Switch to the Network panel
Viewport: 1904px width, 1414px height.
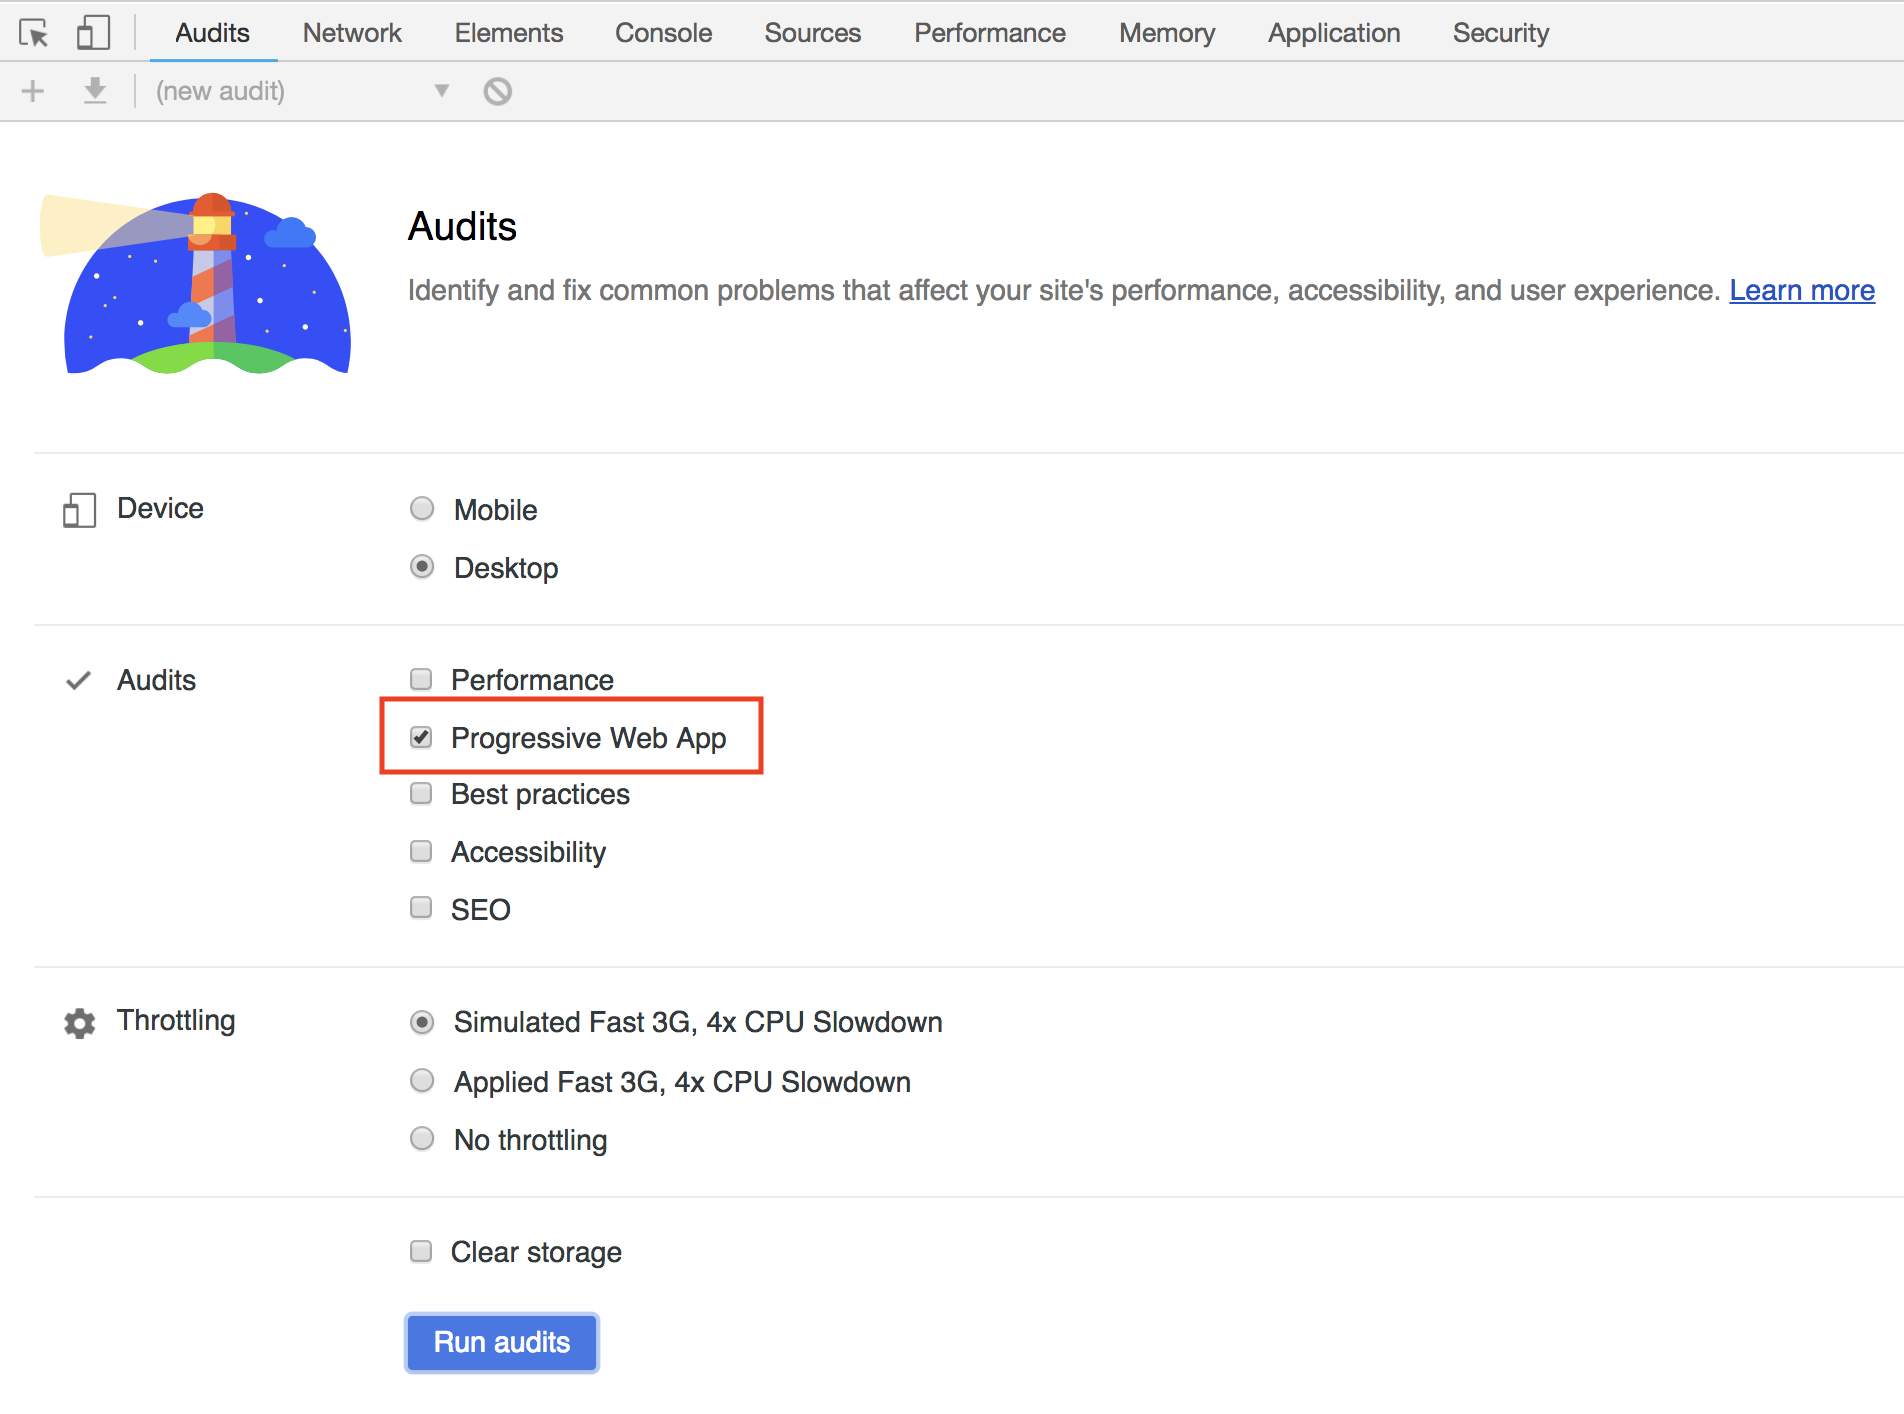click(x=352, y=32)
